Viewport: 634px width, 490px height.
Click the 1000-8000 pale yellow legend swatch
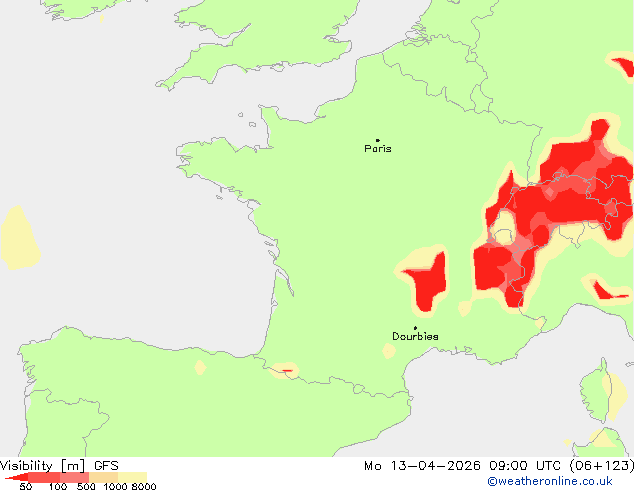pos(132,477)
